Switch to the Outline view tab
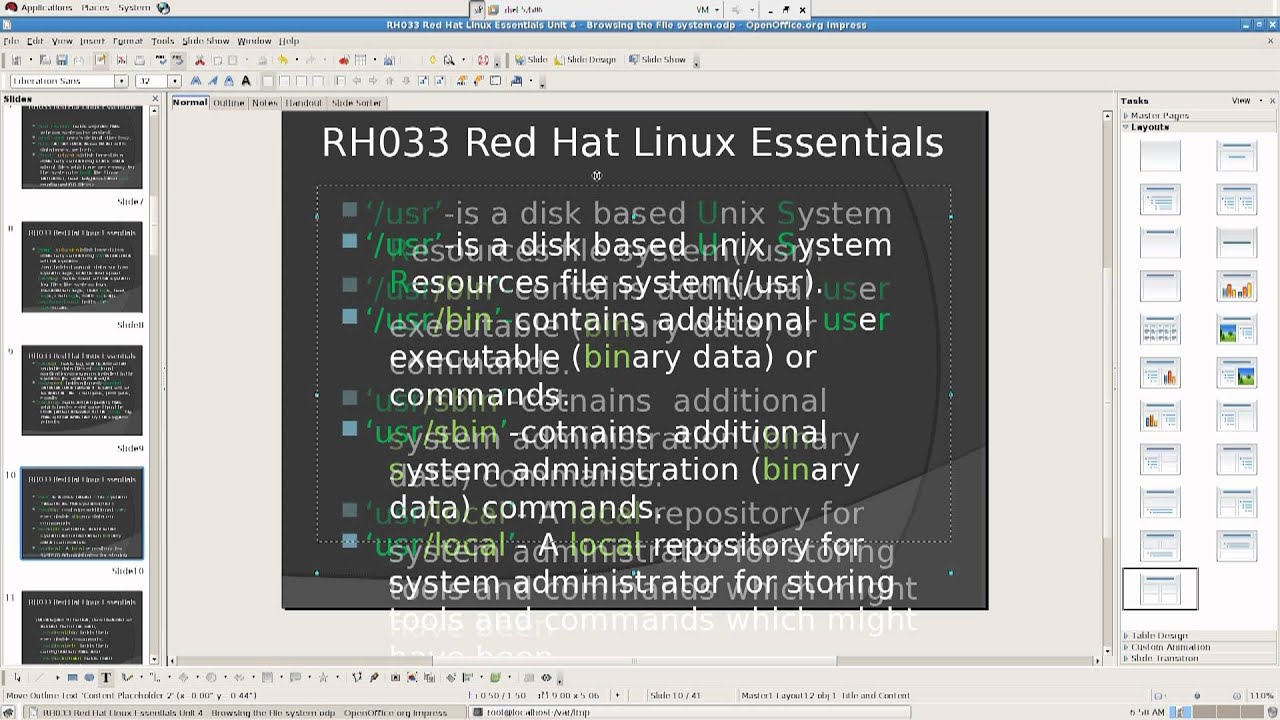Screen dimensions: 1280x720 (228, 103)
